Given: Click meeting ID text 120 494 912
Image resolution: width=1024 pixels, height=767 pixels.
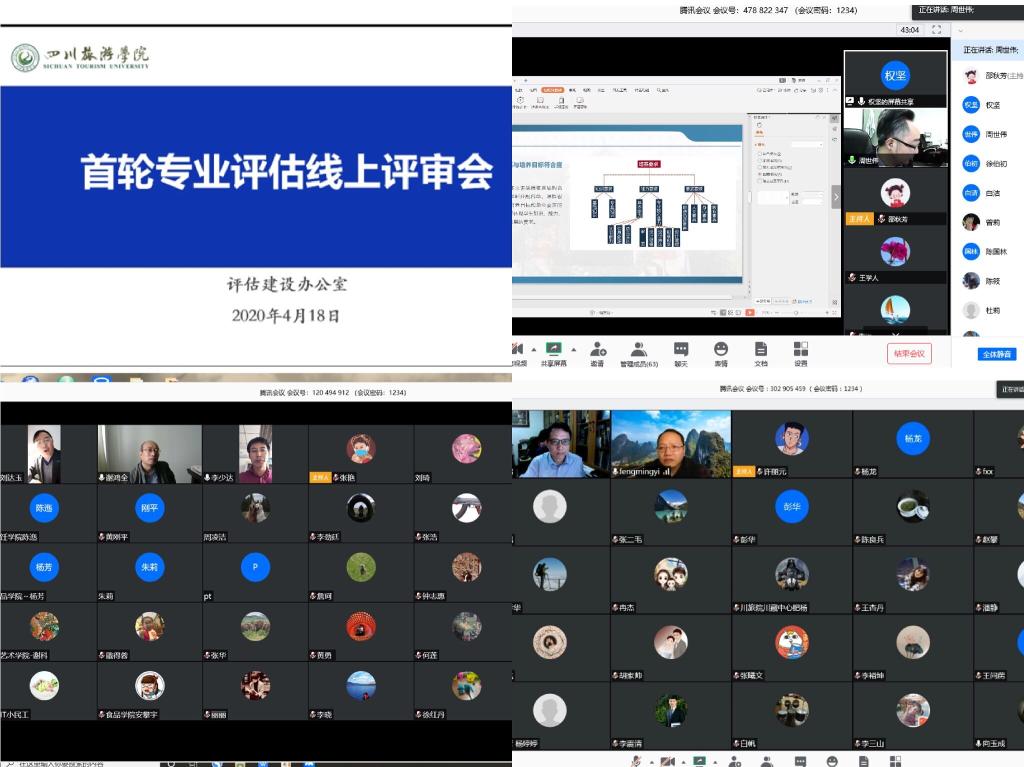Looking at the screenshot, I should (x=330, y=393).
